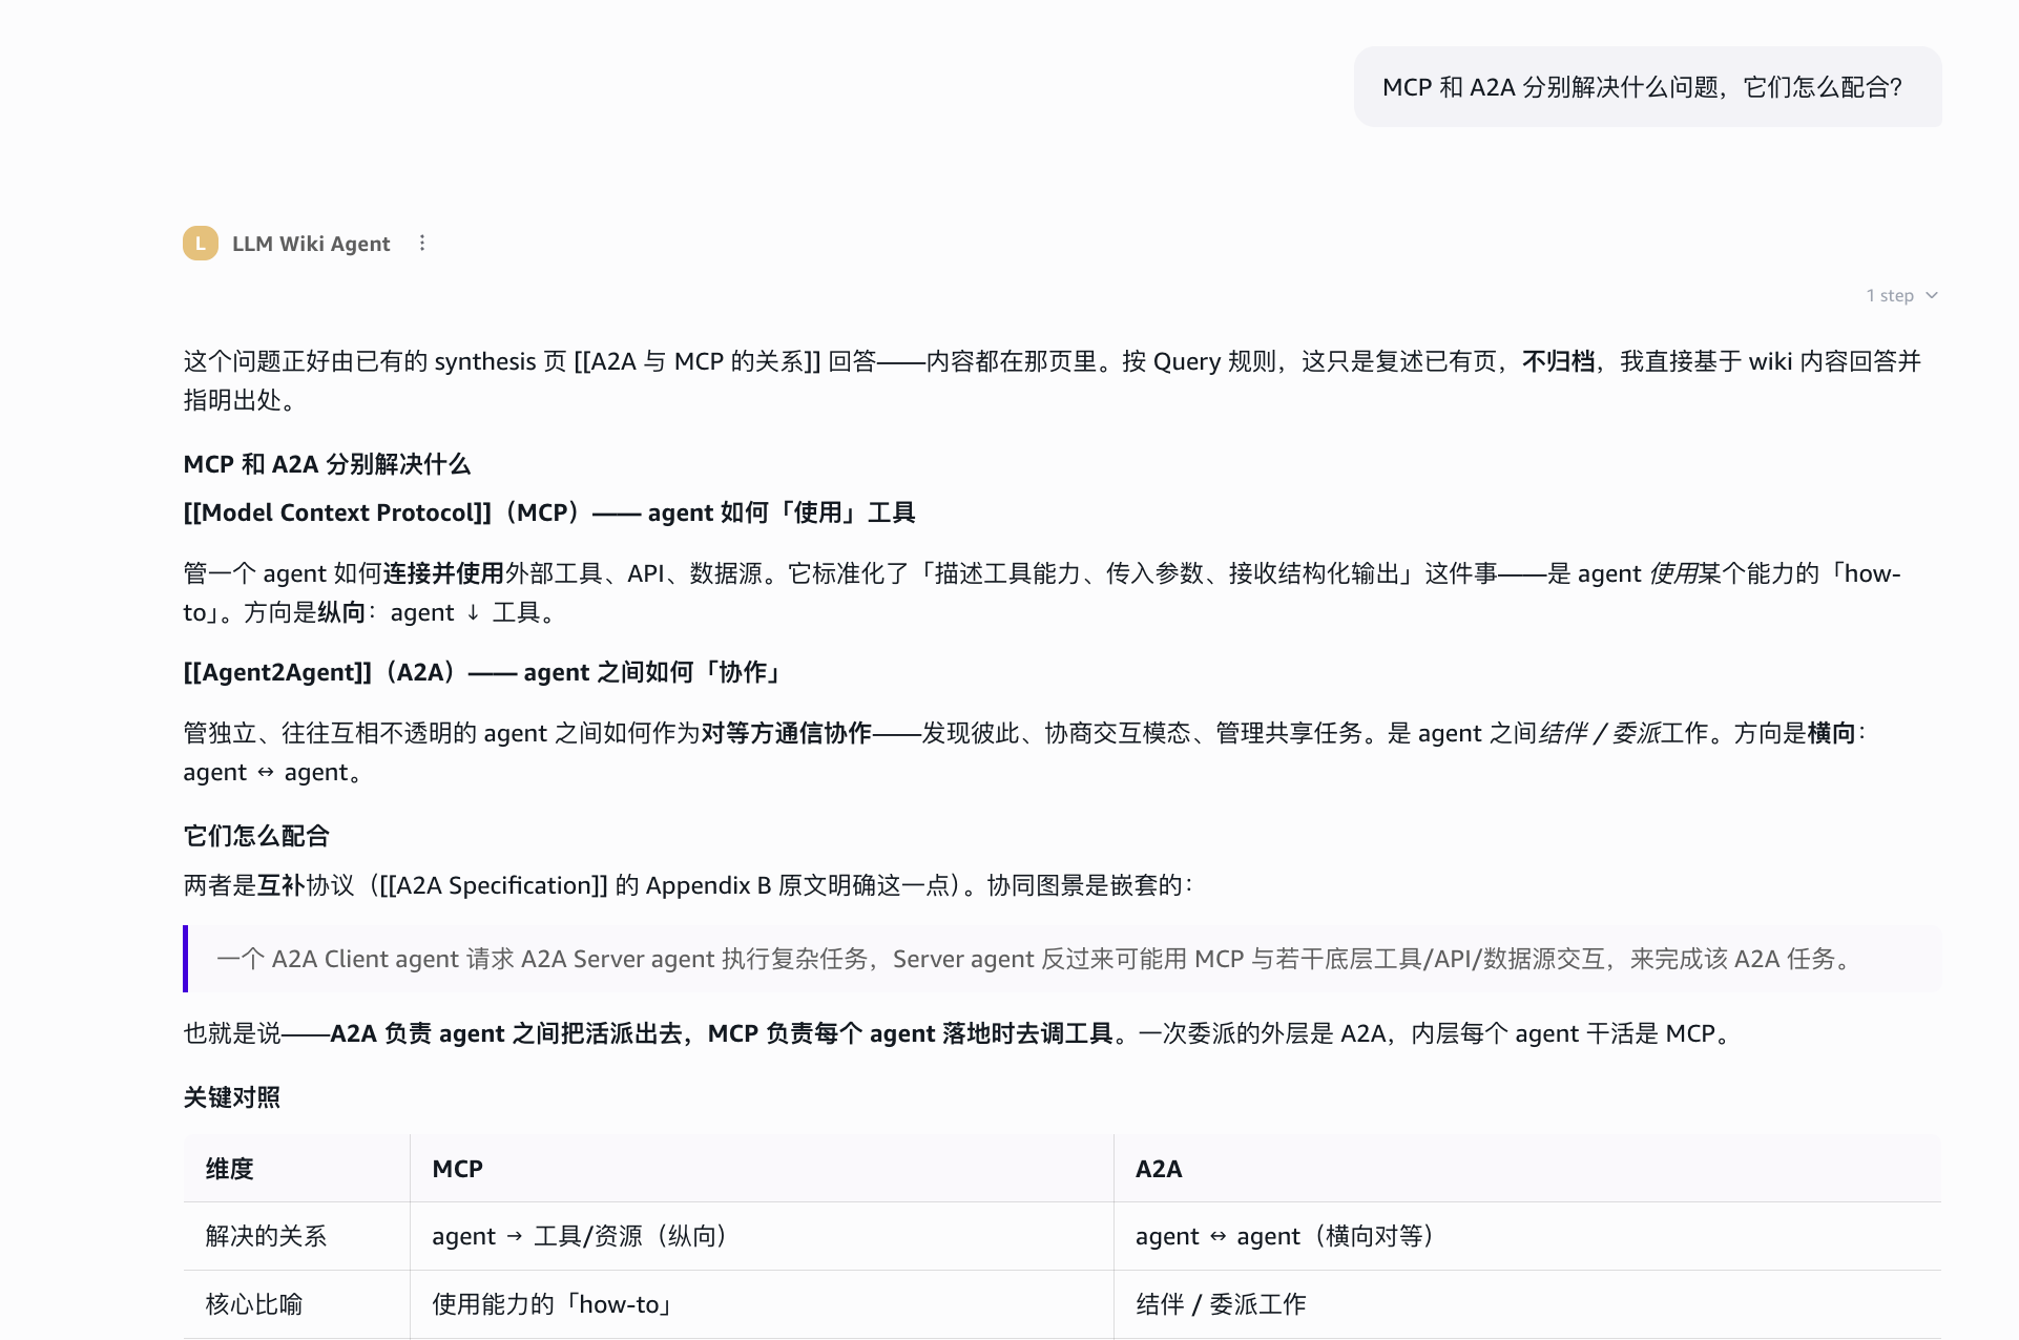Open the three-dot menu beside LLM Wiki Agent
The height and width of the screenshot is (1340, 2019).
coord(422,243)
